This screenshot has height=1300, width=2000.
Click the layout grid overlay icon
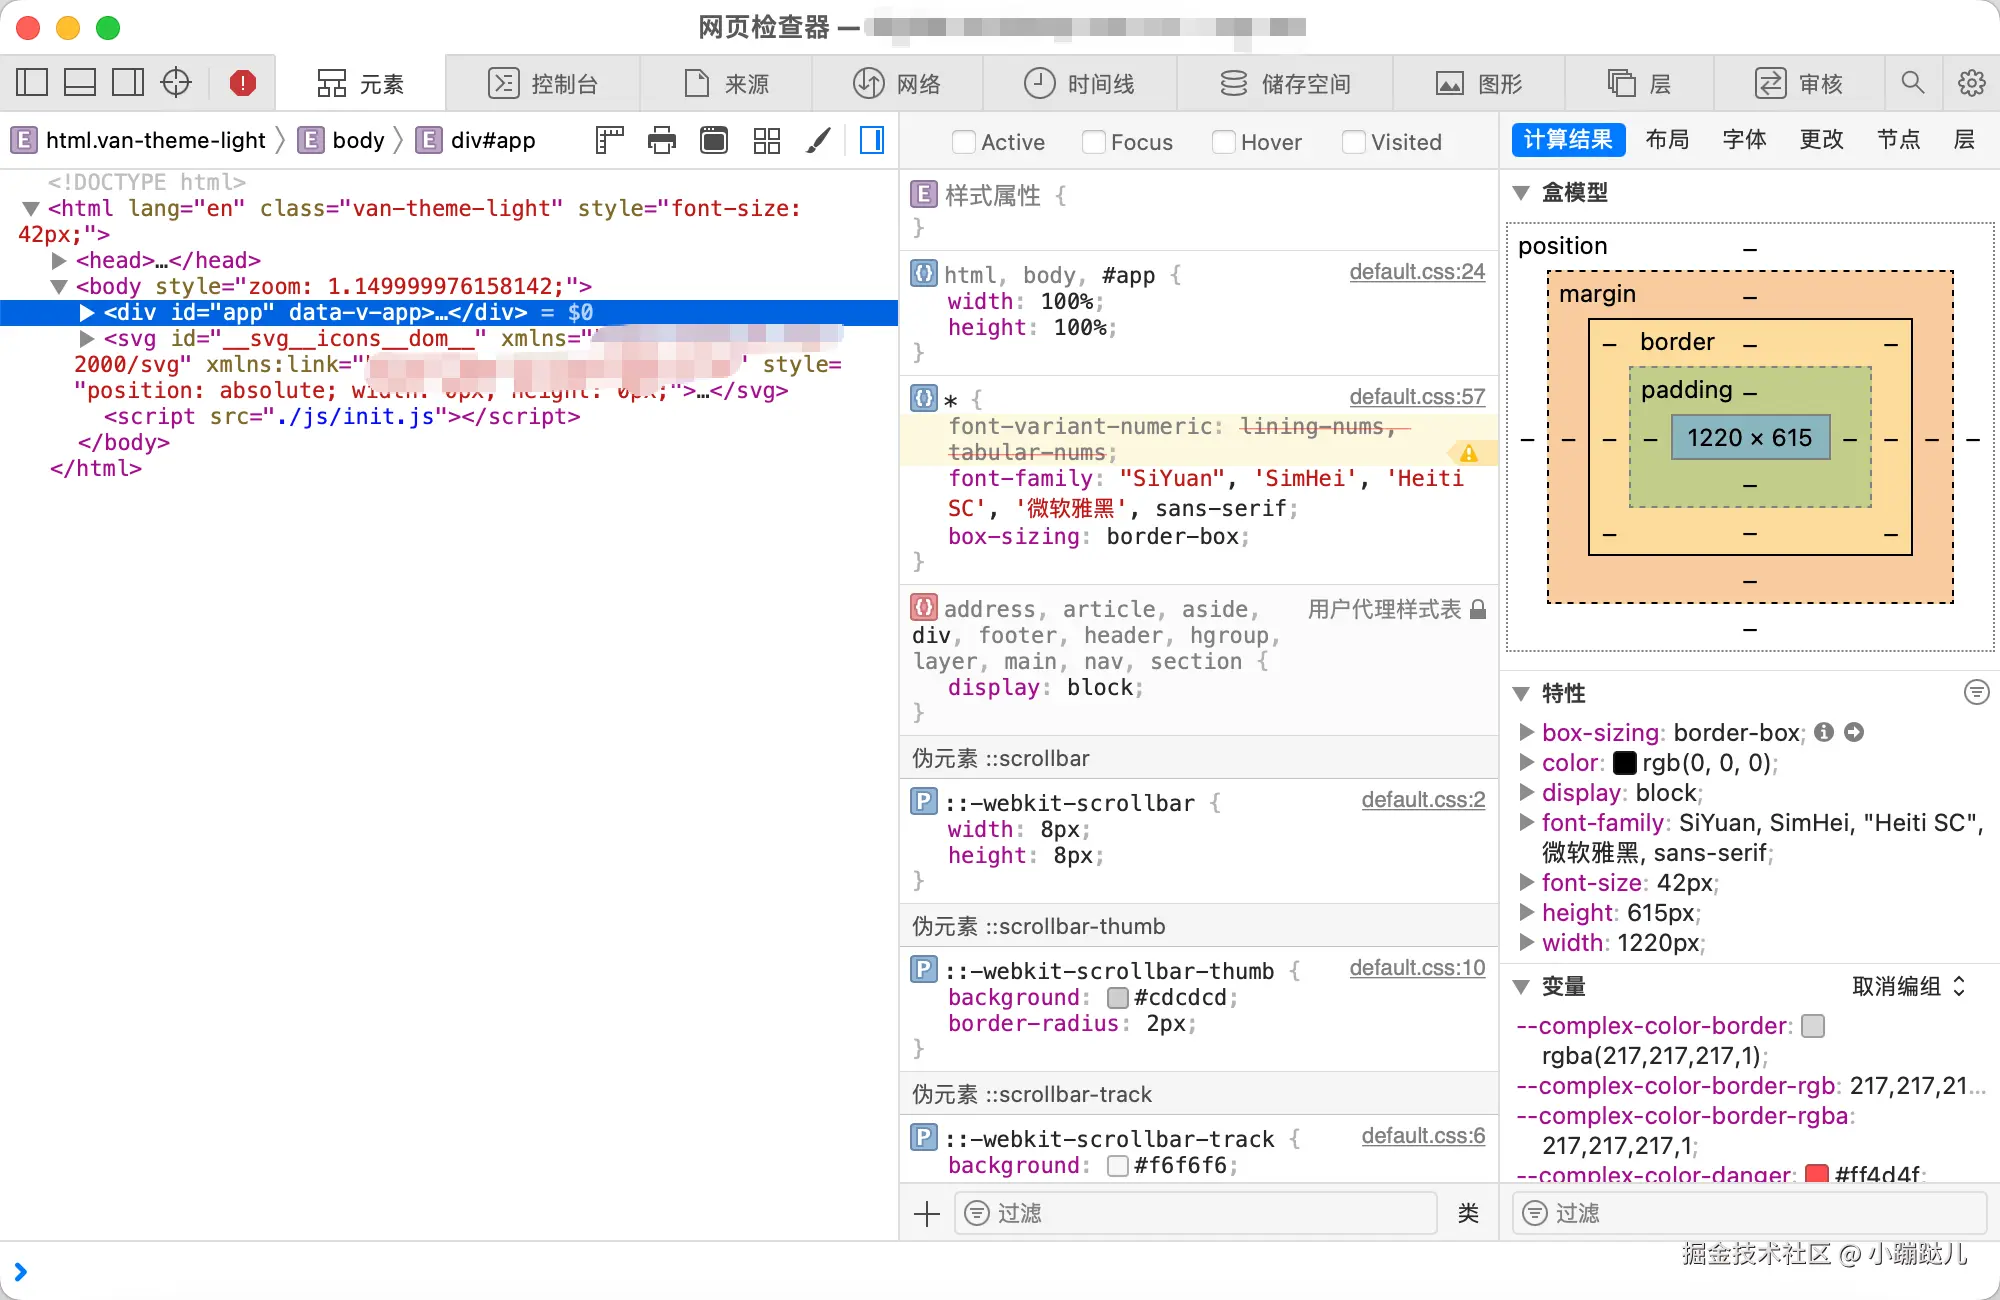[x=766, y=140]
